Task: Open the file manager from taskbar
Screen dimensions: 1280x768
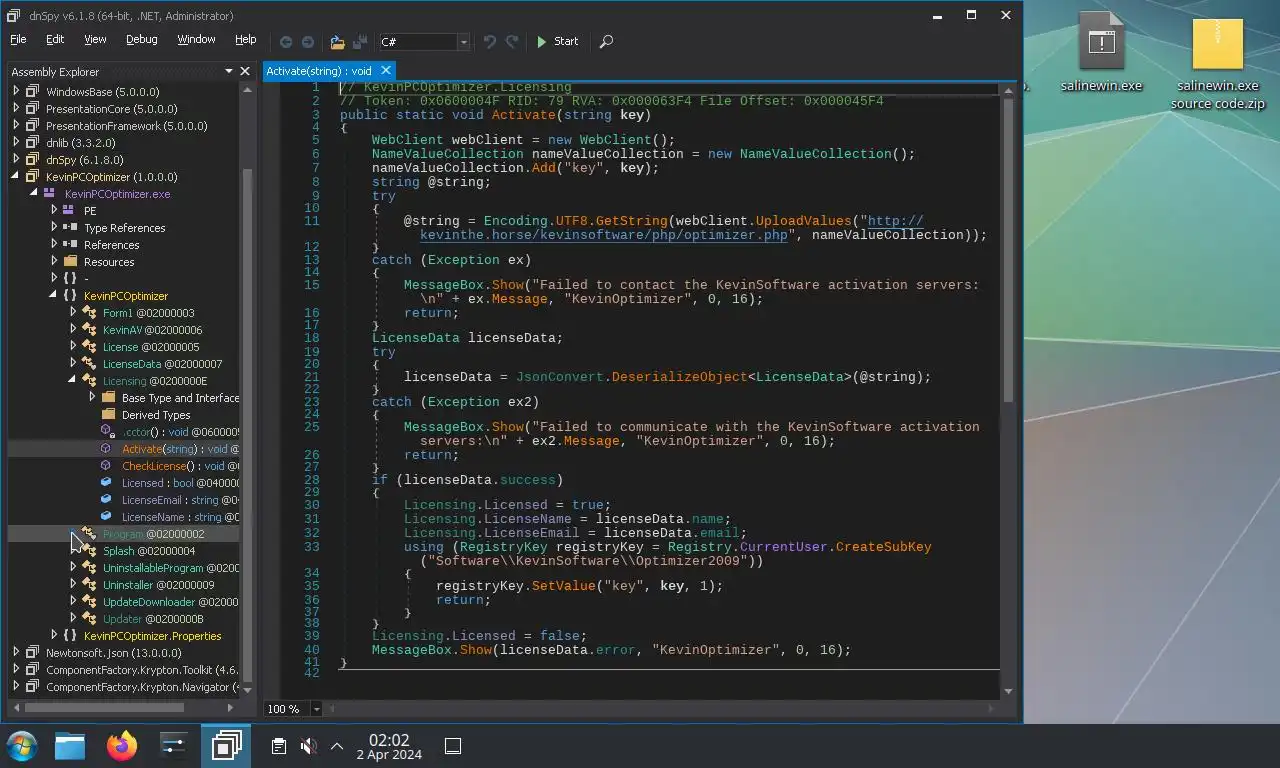Action: click(70, 745)
